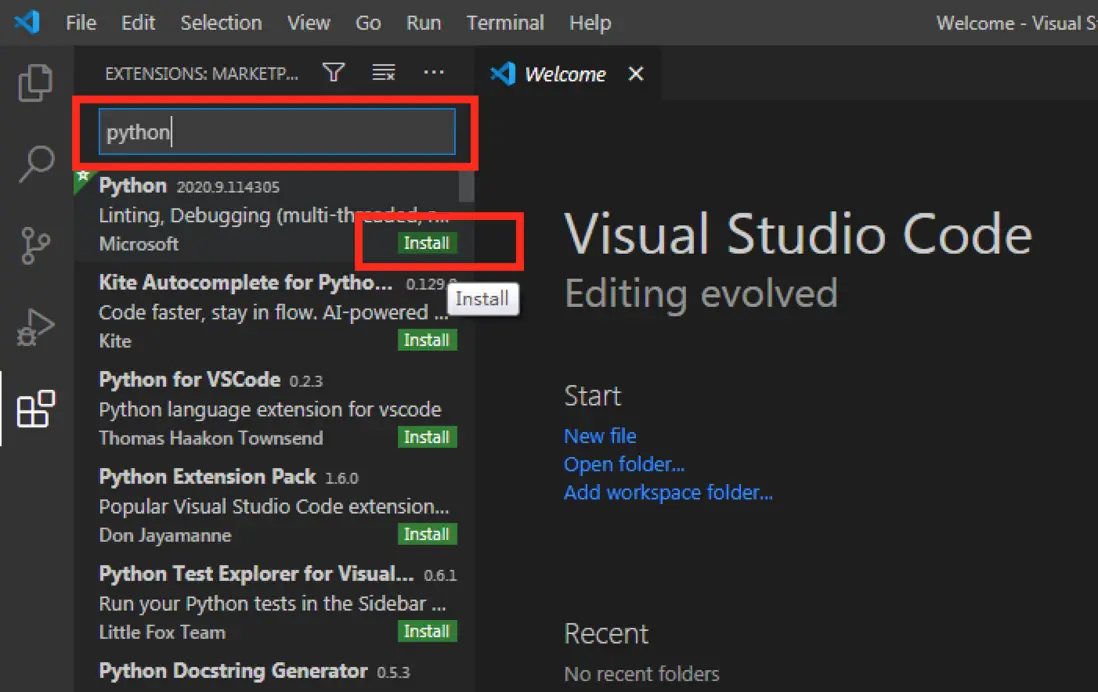1098x692 pixels.
Task: Open the extensions filter funnel dropdown
Action: point(333,72)
